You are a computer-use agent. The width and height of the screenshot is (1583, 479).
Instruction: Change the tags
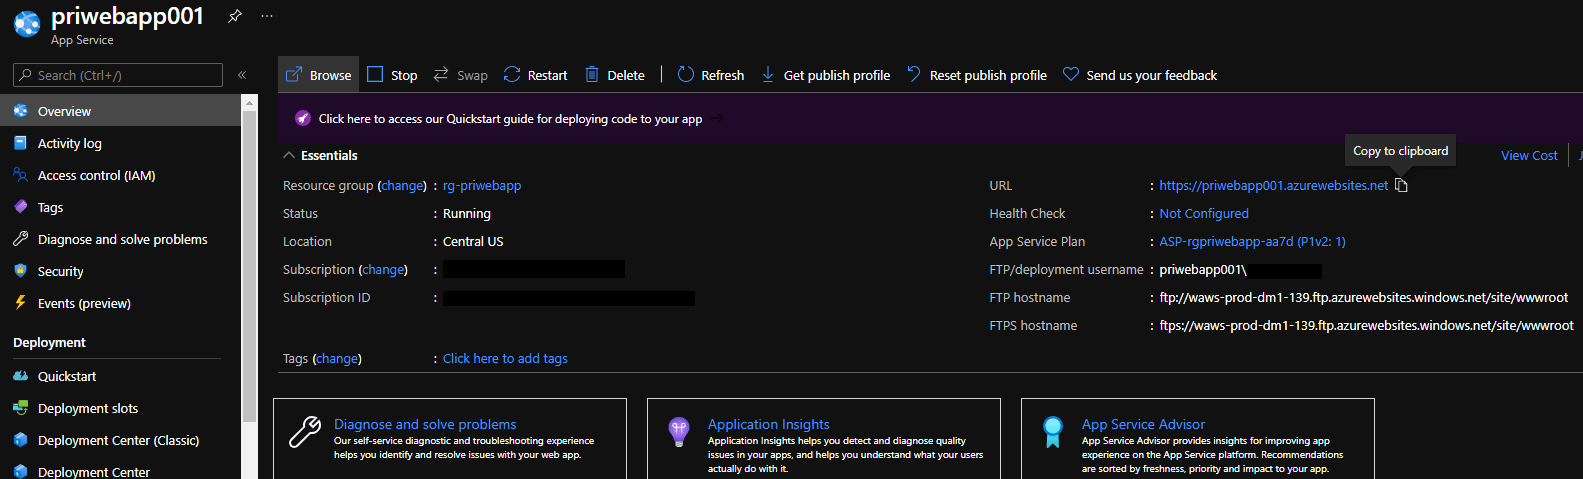(x=337, y=358)
